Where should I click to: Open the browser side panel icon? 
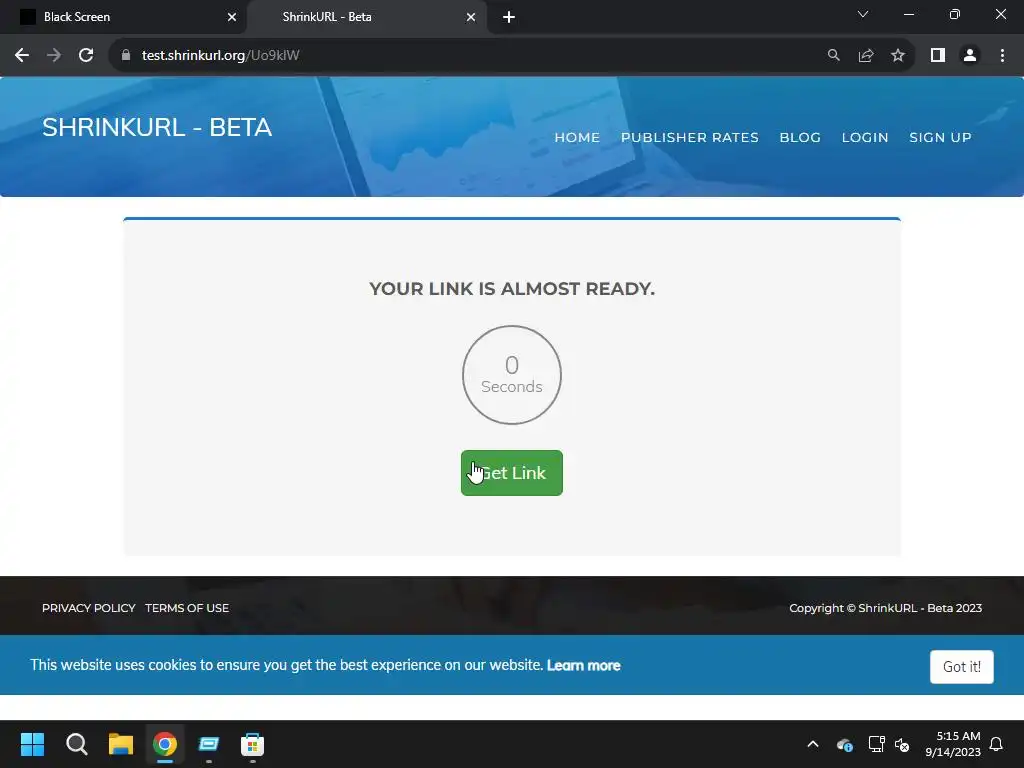[x=938, y=56]
